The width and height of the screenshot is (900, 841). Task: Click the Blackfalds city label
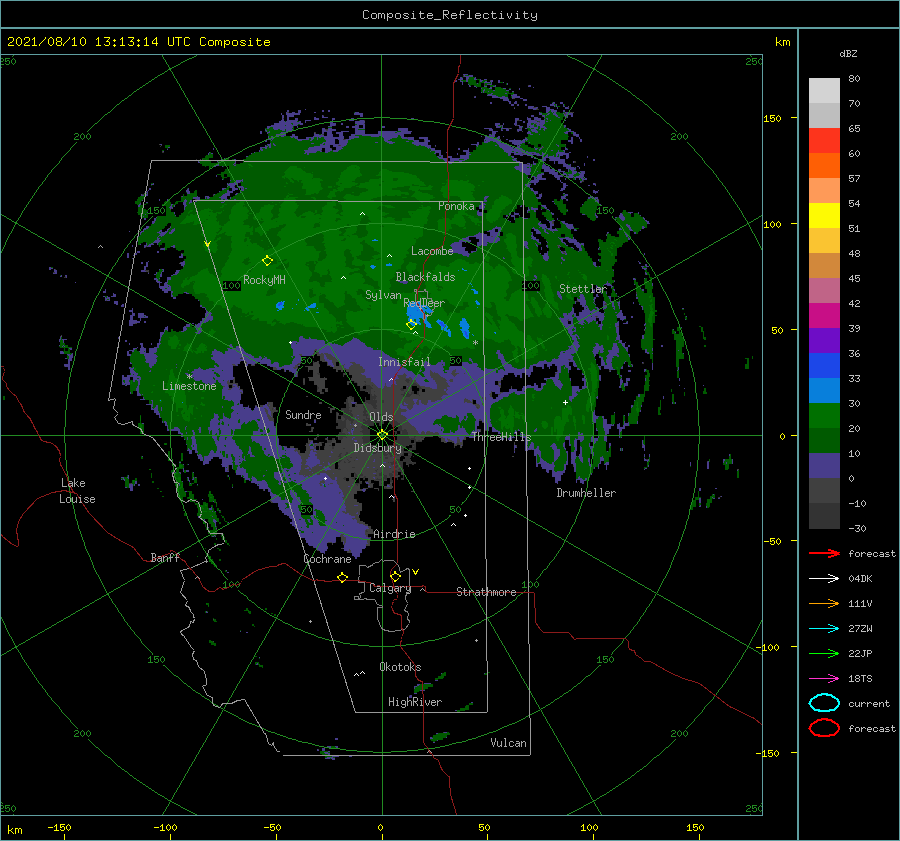pyautogui.click(x=425, y=277)
